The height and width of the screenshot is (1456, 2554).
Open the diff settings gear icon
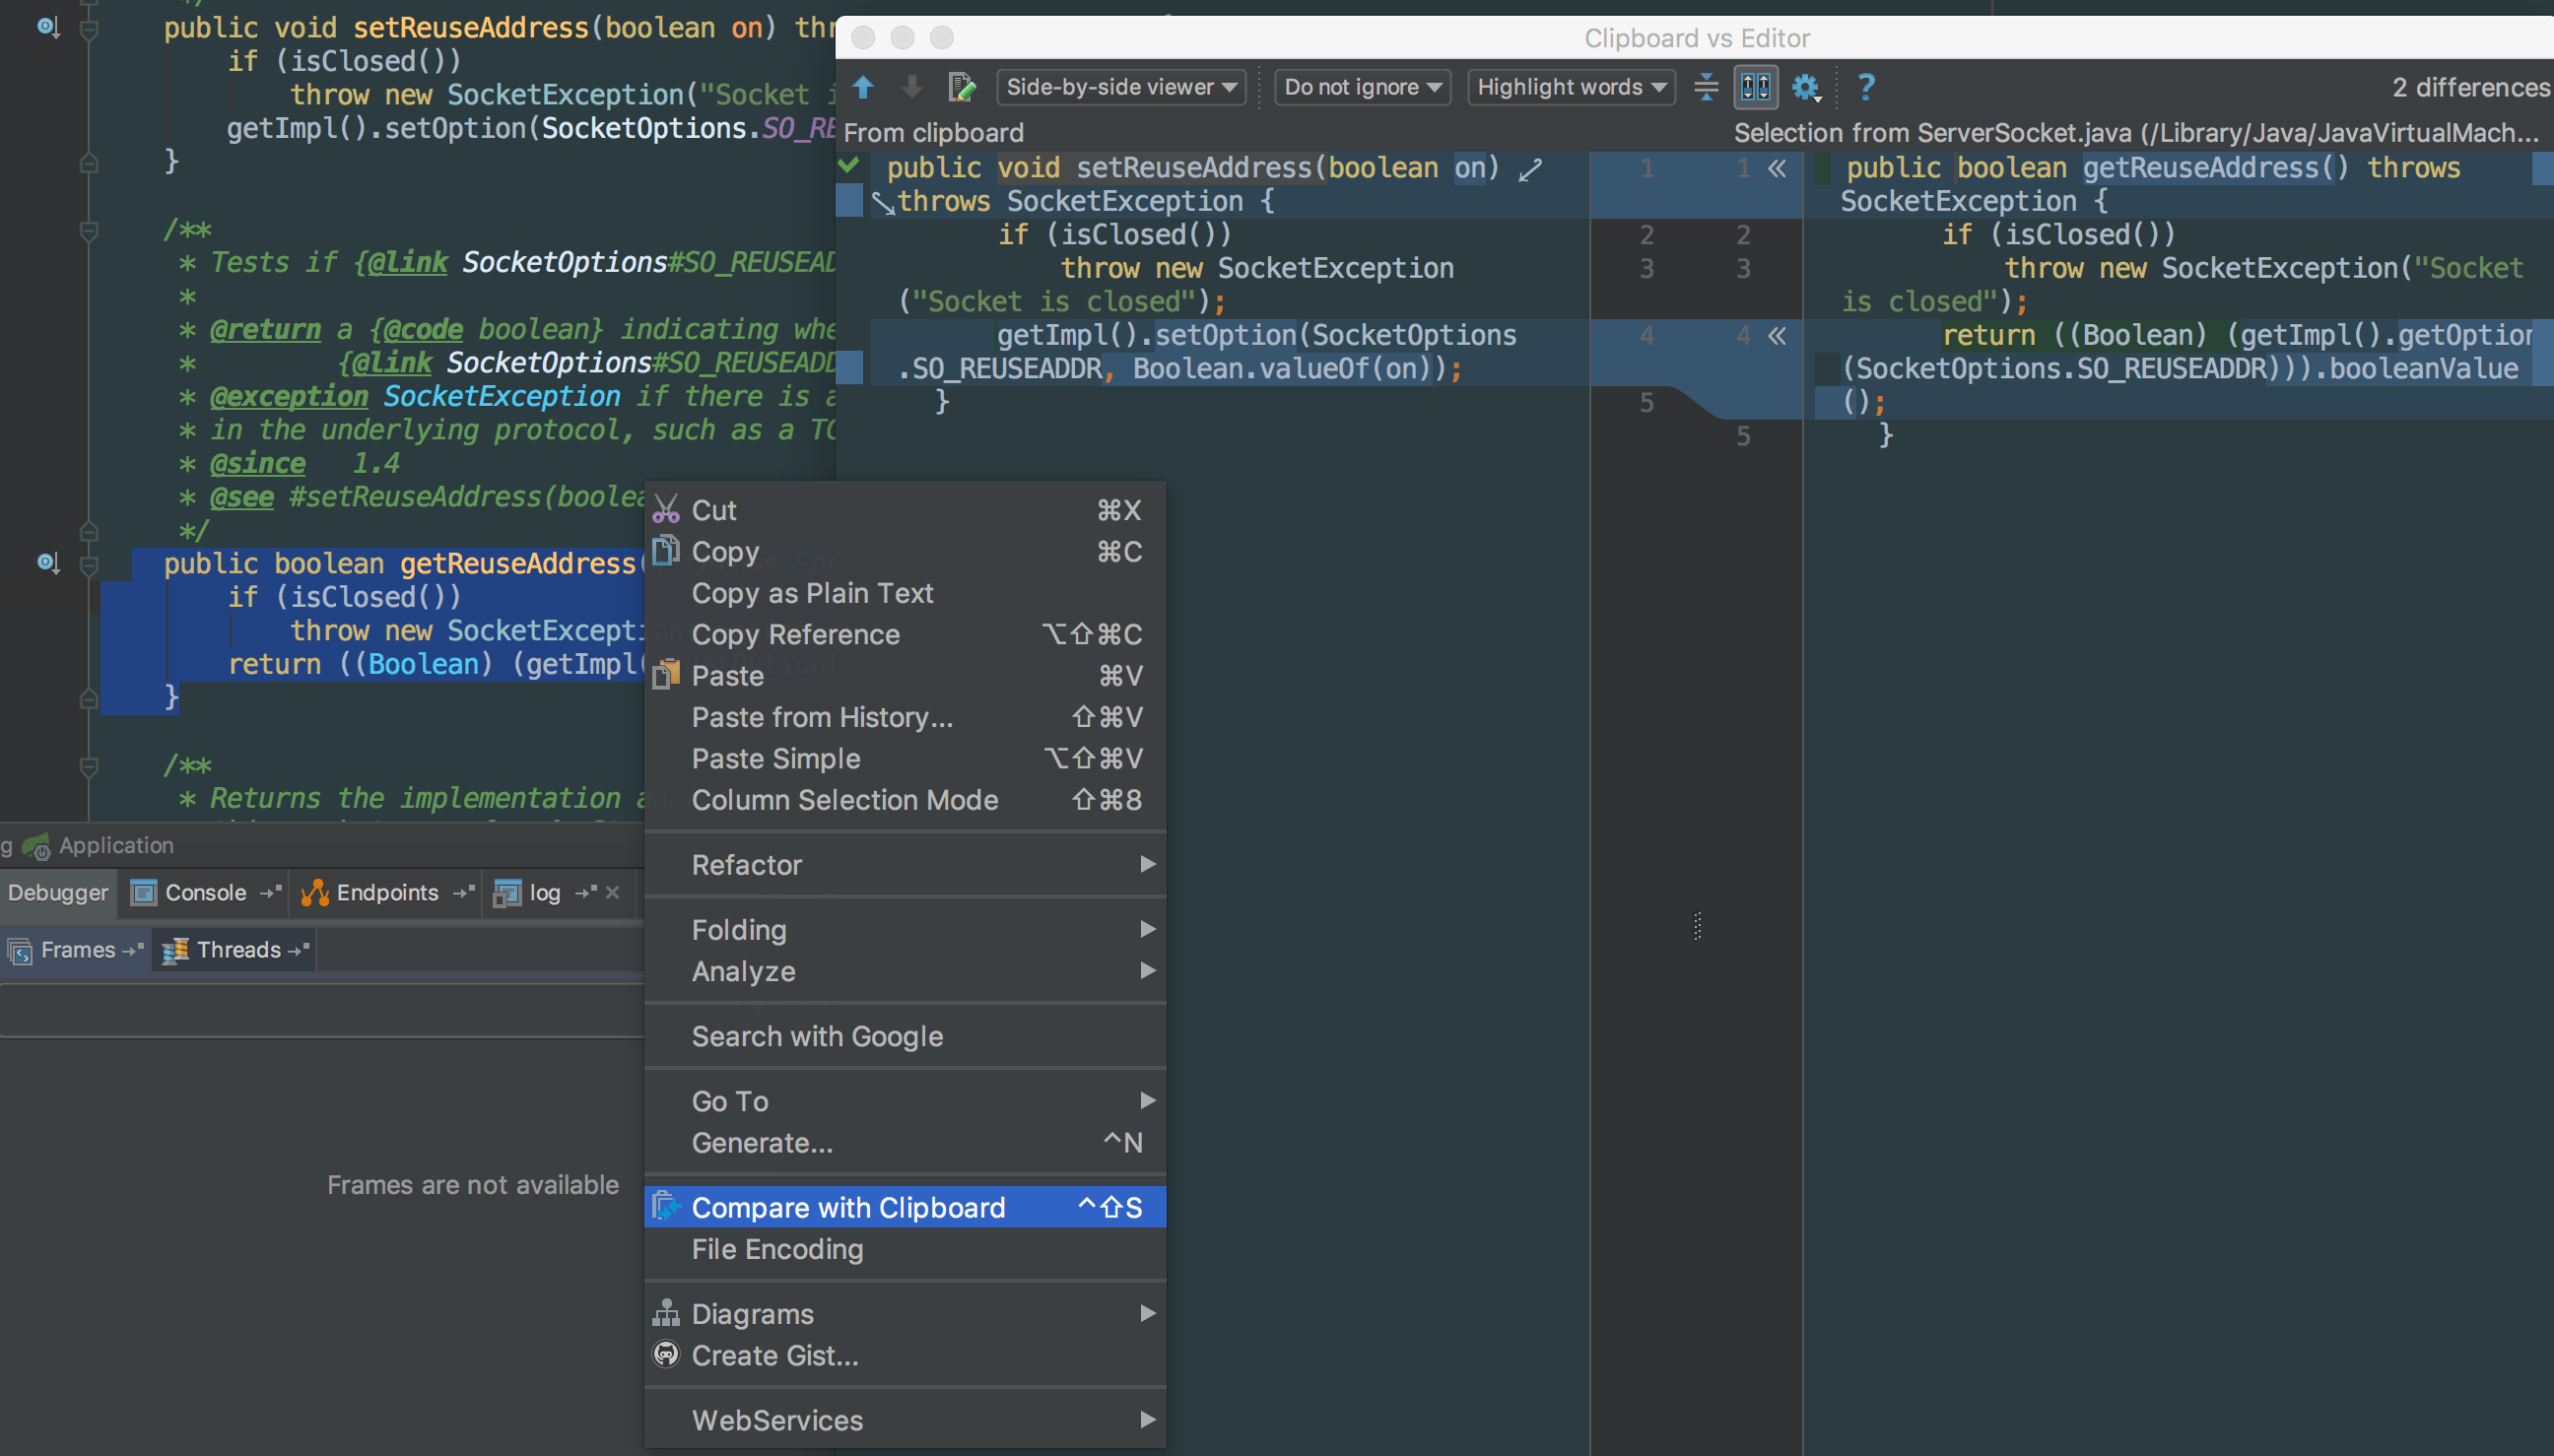[x=1805, y=87]
